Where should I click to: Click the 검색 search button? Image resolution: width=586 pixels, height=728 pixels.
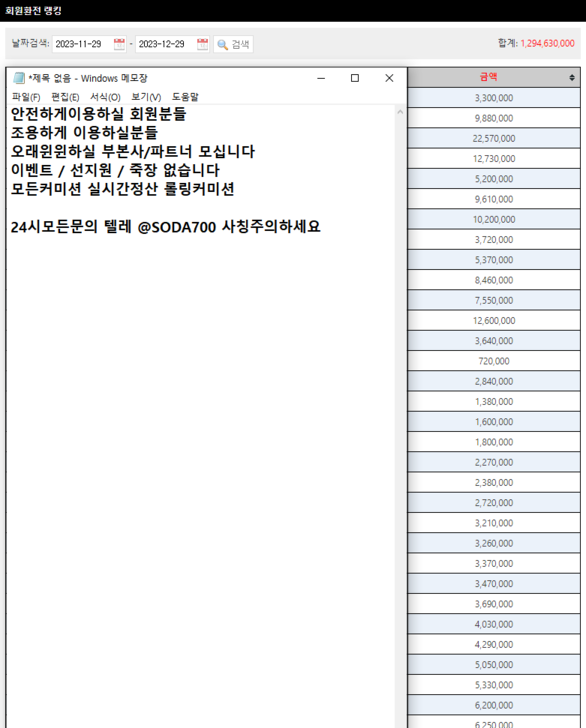pos(233,44)
